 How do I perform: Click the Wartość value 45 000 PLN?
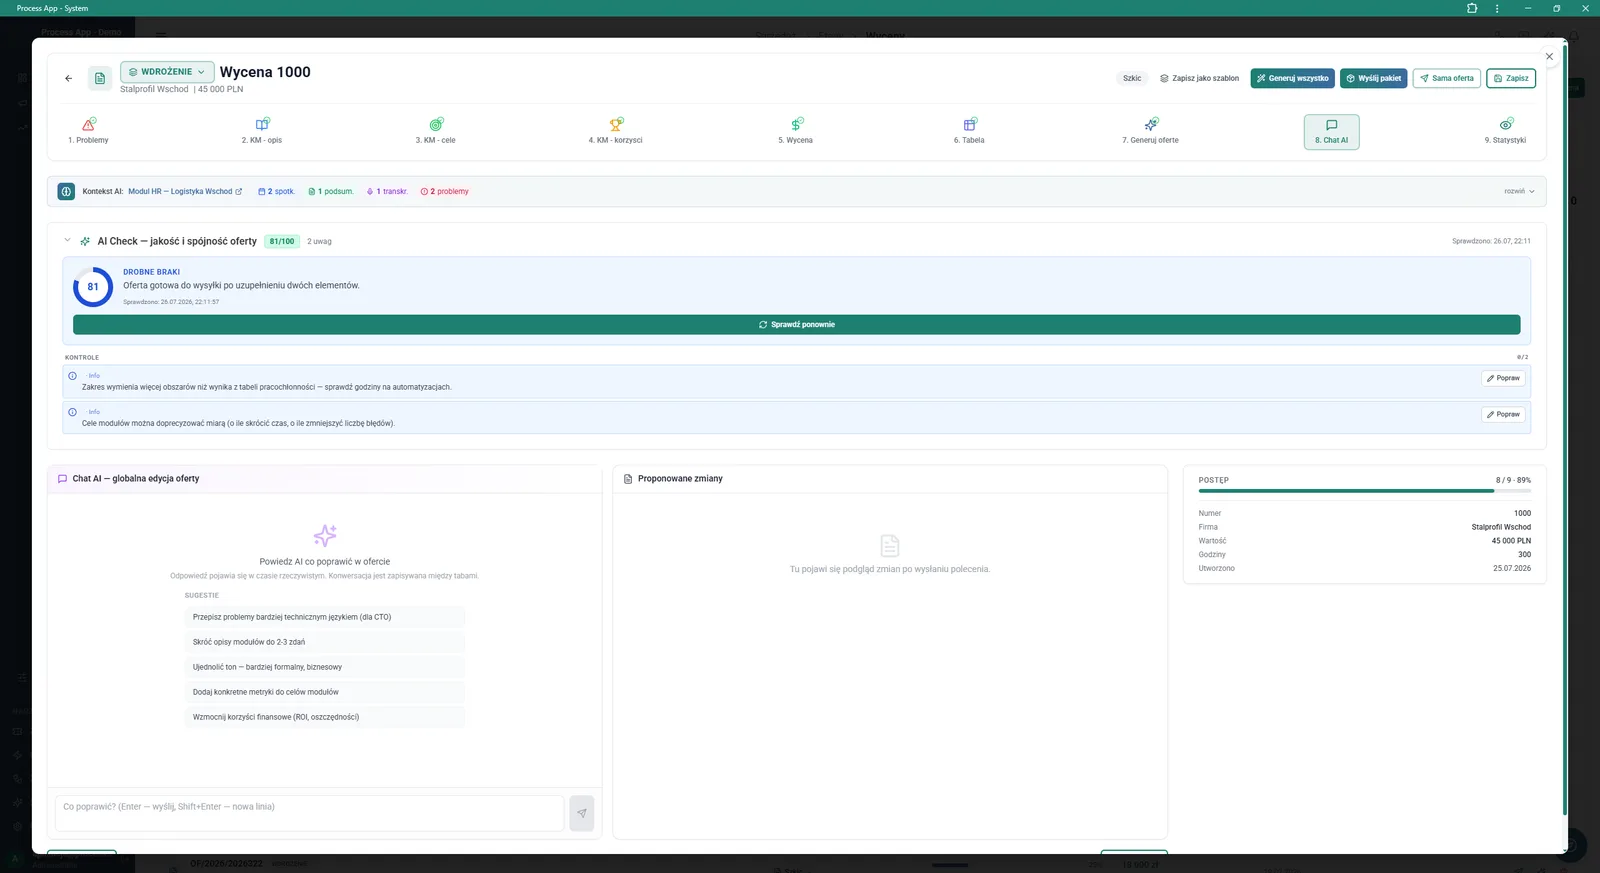click(x=1511, y=541)
